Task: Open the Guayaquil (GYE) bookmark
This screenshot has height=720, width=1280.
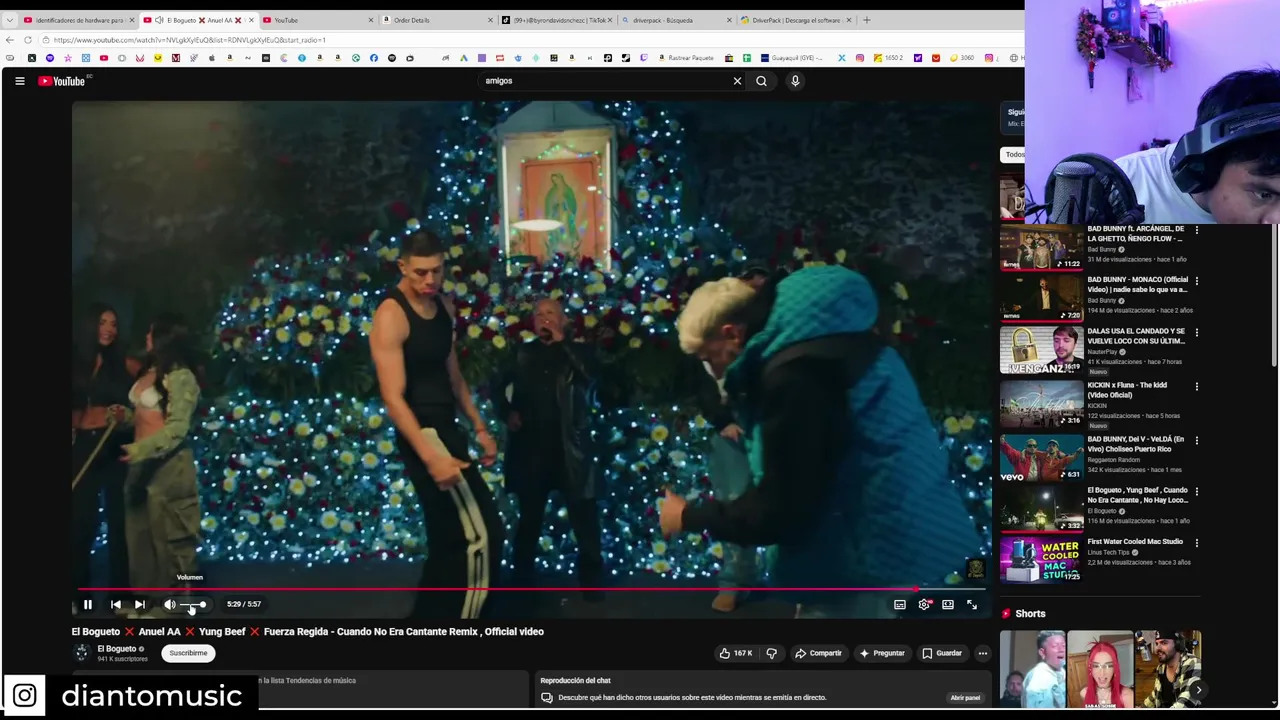Action: [x=793, y=58]
